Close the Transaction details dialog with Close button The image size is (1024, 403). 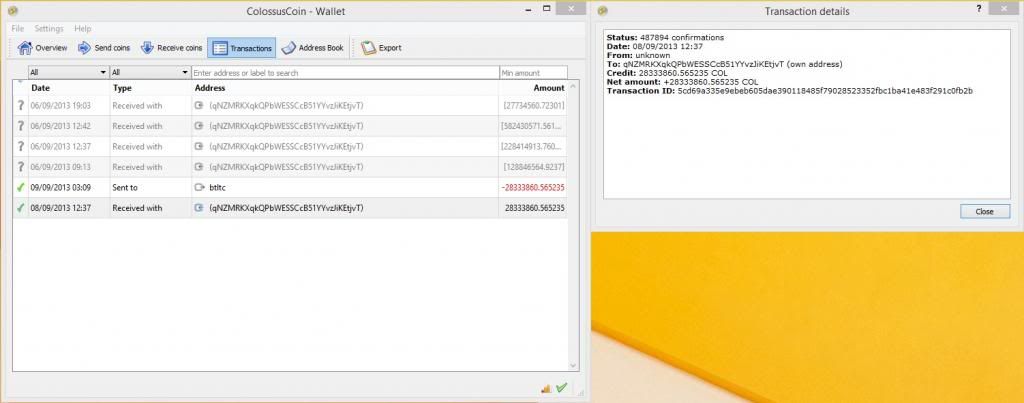tap(985, 212)
